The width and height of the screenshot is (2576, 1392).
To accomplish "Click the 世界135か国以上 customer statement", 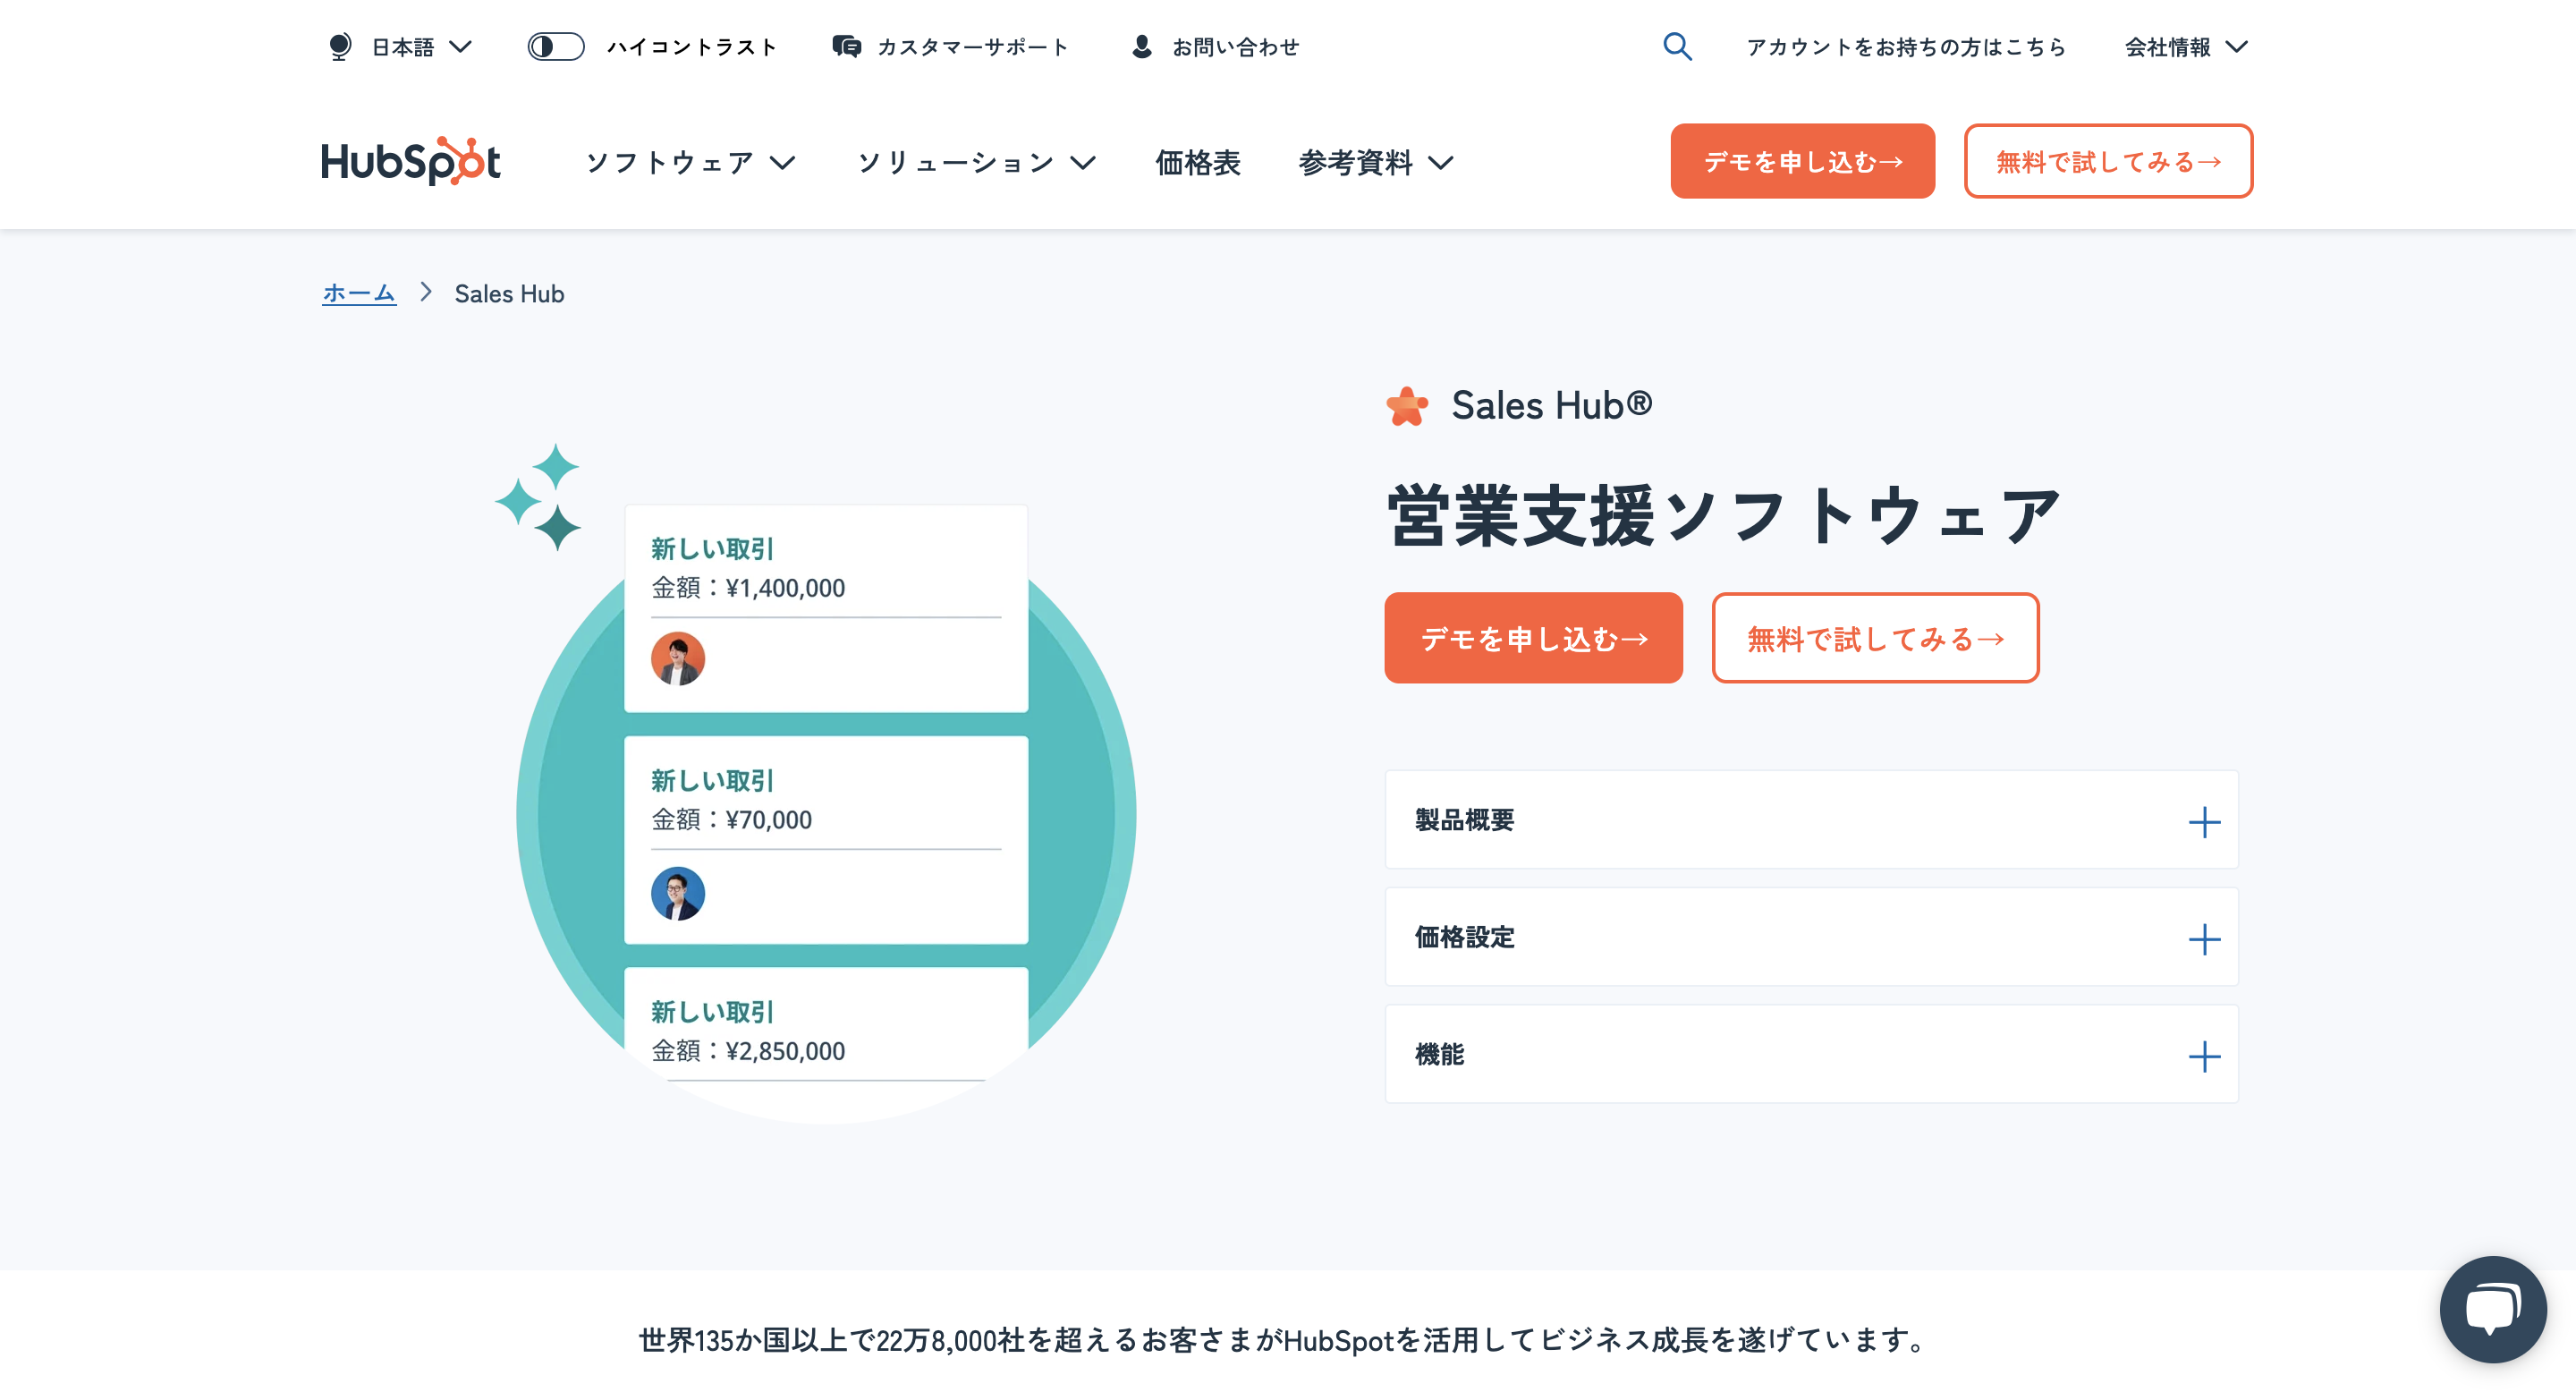I will point(1284,1339).
